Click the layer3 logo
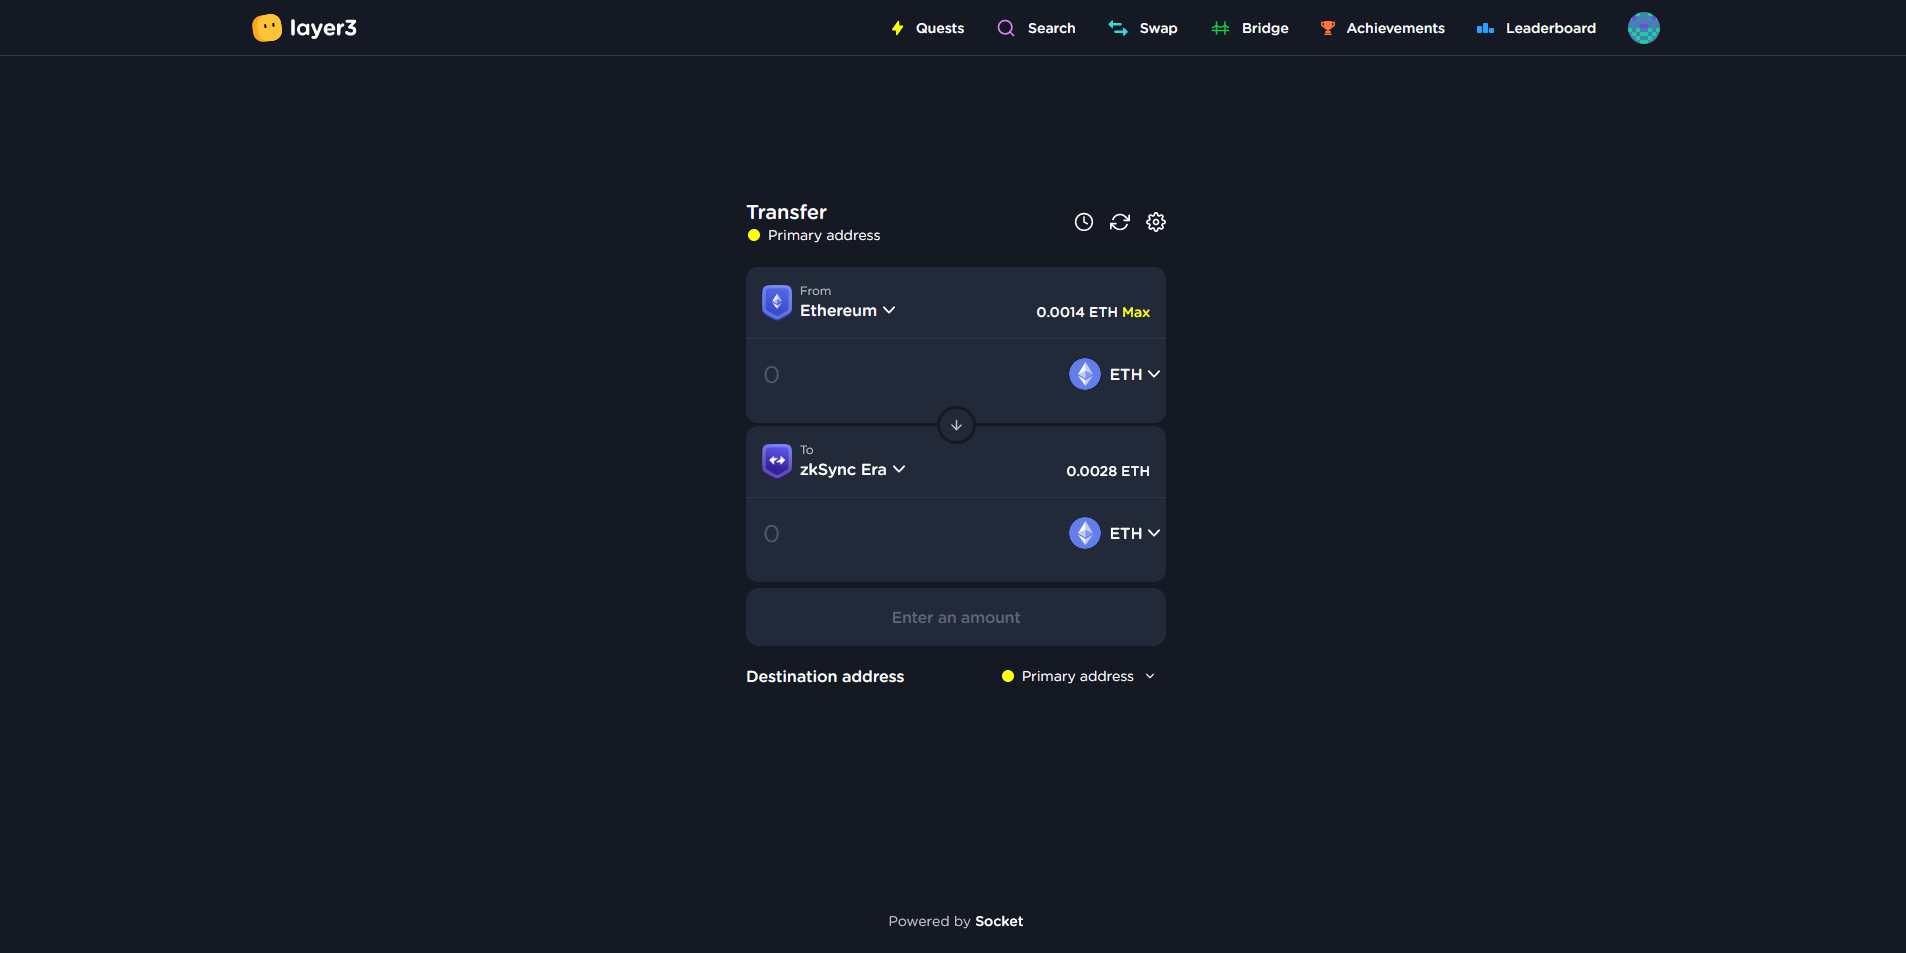 pyautogui.click(x=304, y=28)
